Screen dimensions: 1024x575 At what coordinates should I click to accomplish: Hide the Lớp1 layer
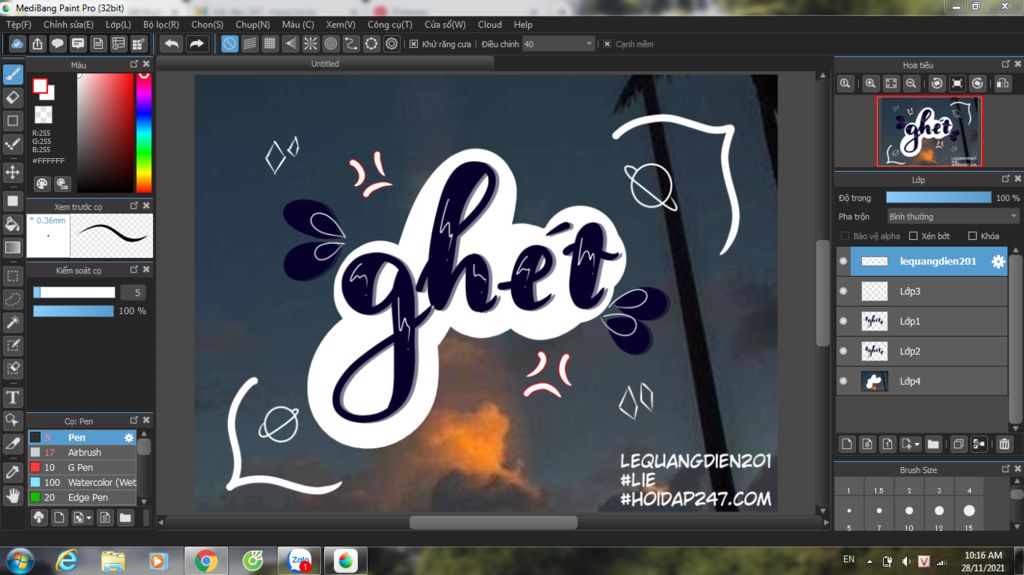point(843,321)
